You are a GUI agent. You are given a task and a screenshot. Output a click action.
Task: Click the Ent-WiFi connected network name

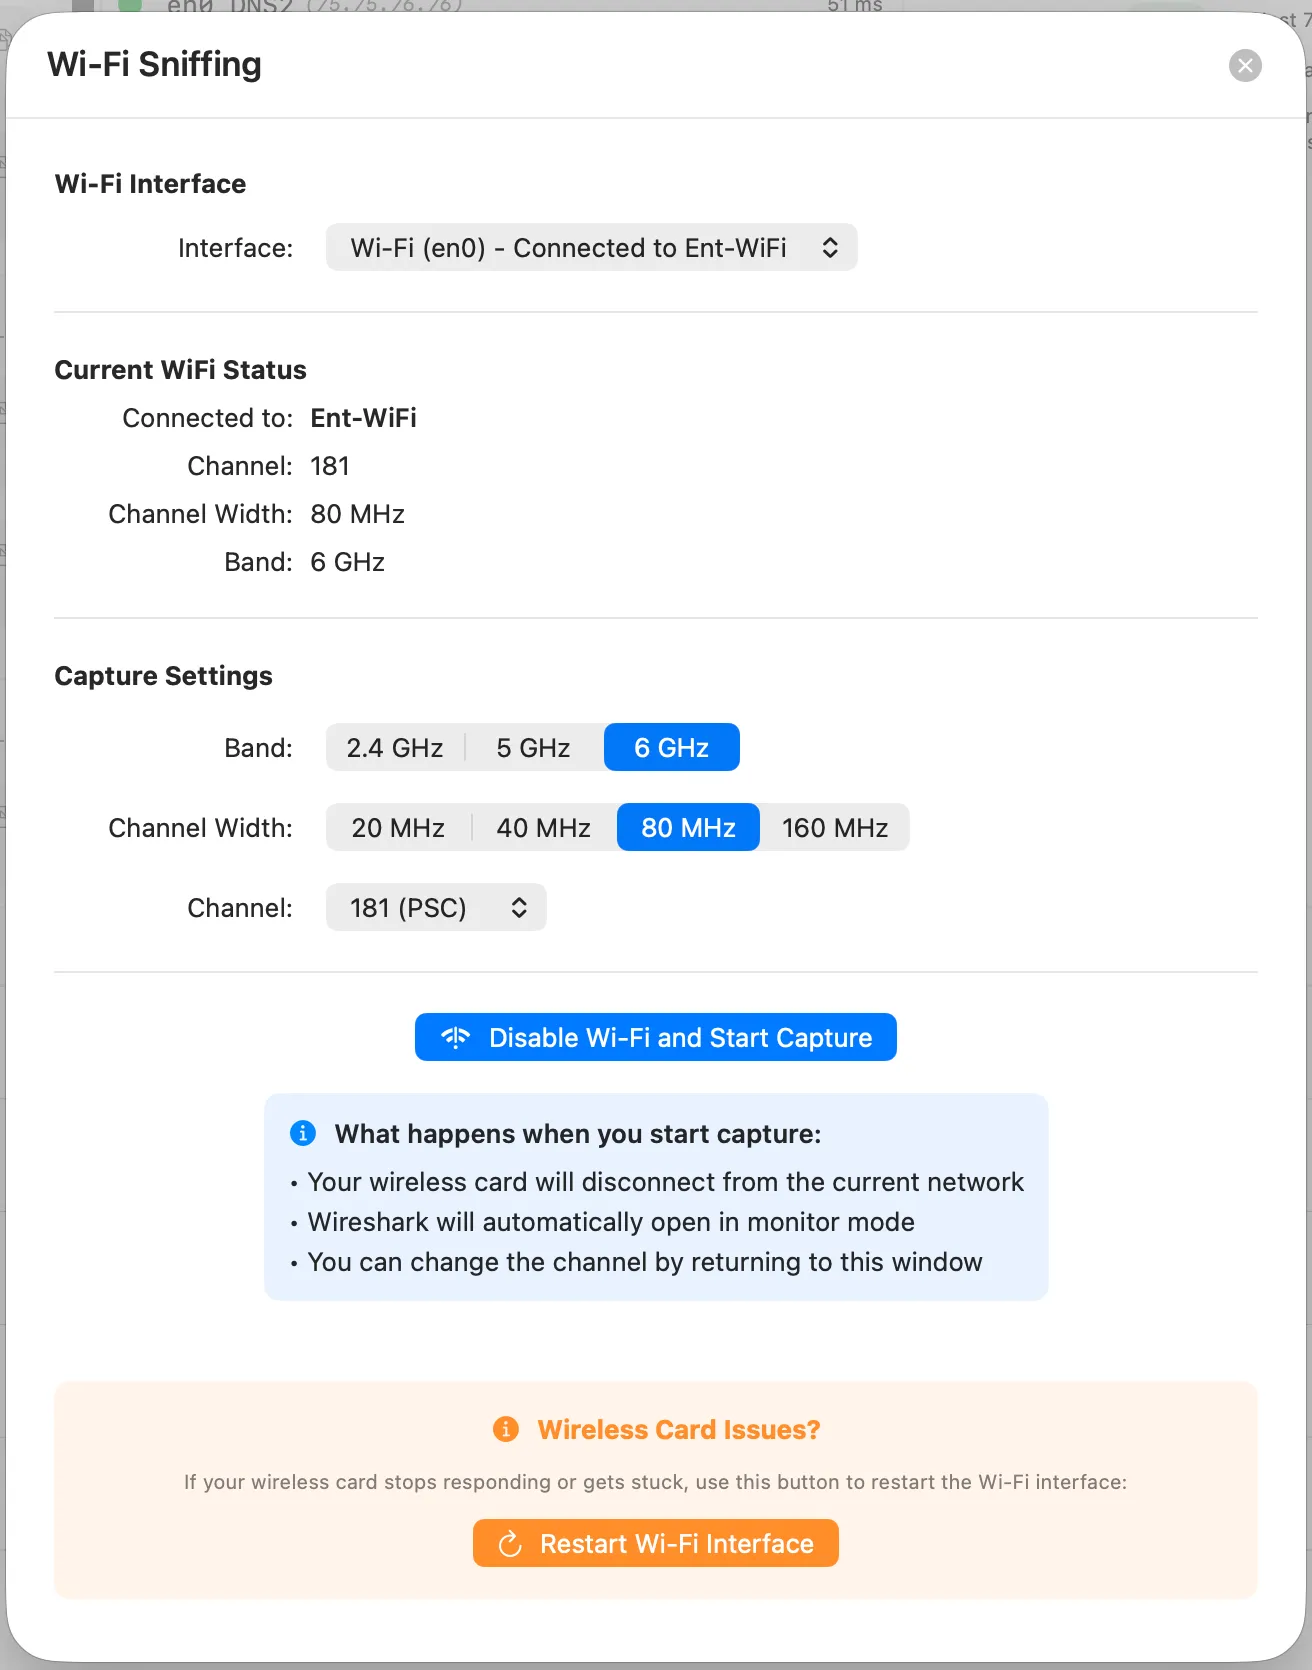363,418
